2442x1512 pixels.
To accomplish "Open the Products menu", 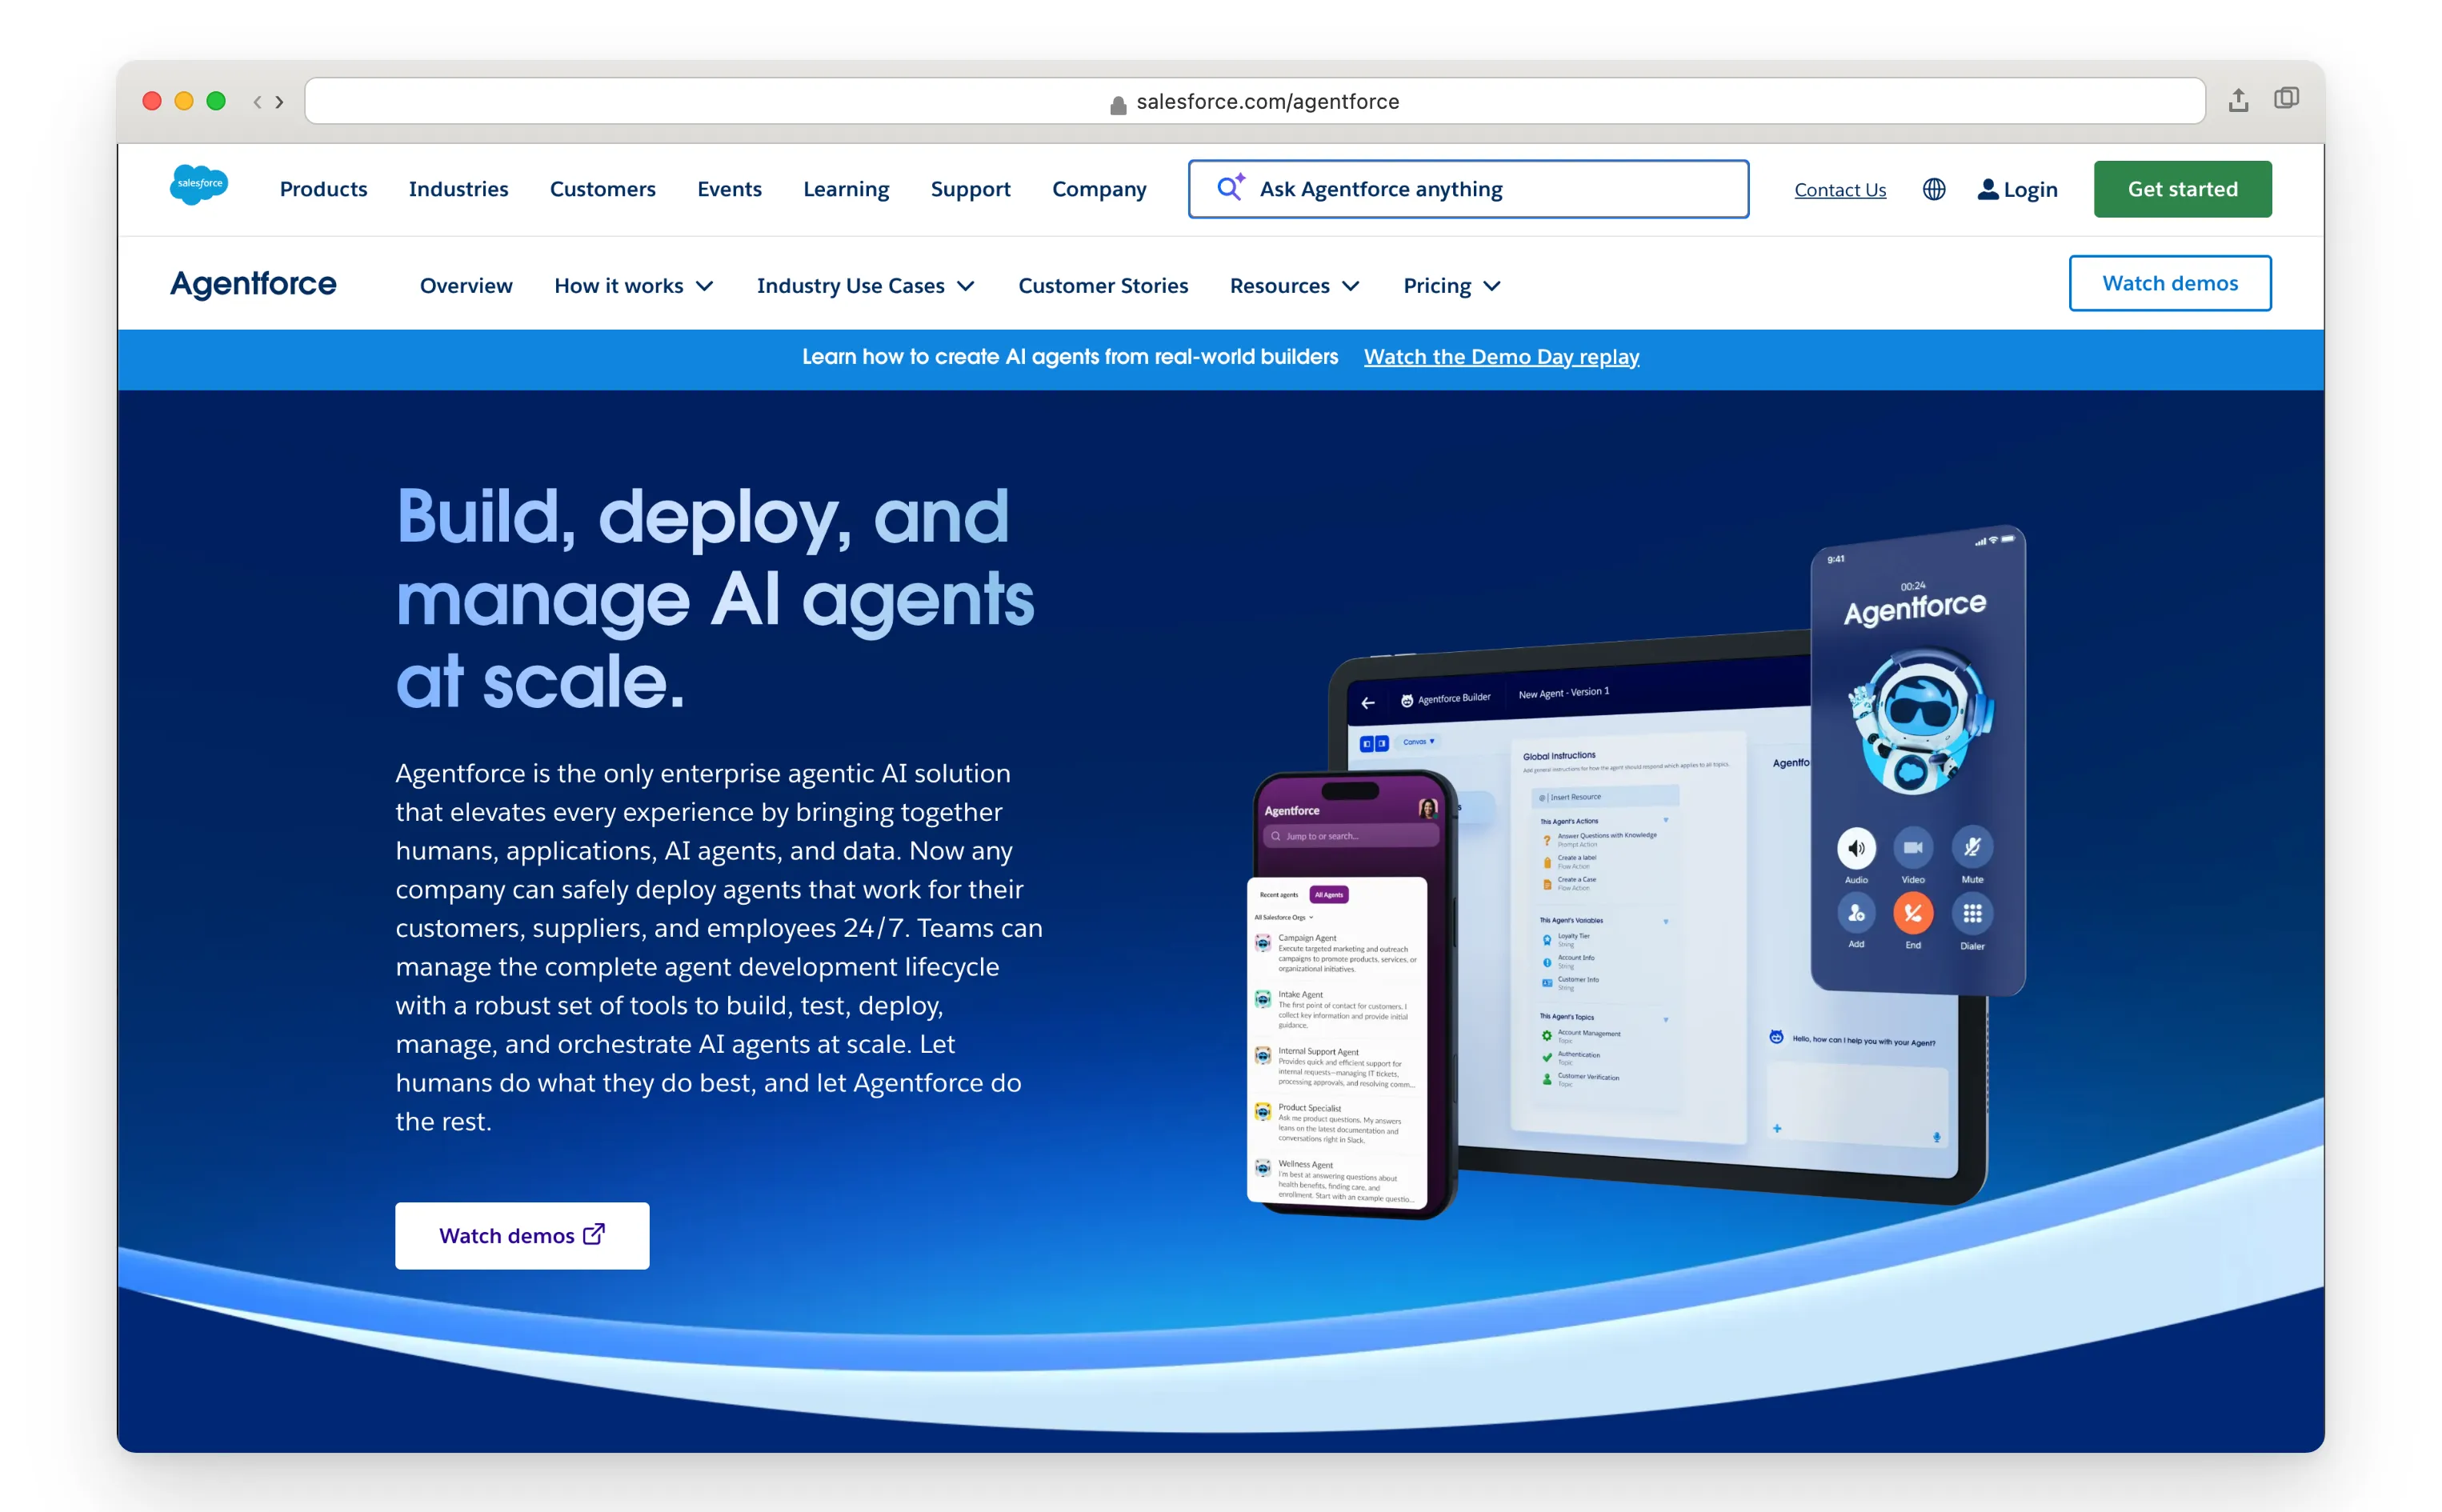I will [323, 189].
